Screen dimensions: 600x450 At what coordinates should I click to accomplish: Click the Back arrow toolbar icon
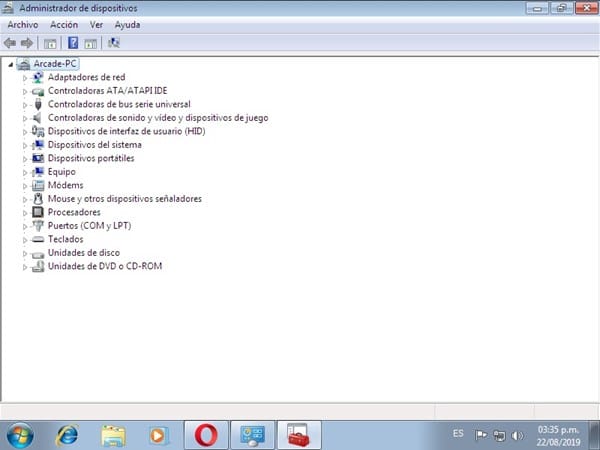point(10,43)
